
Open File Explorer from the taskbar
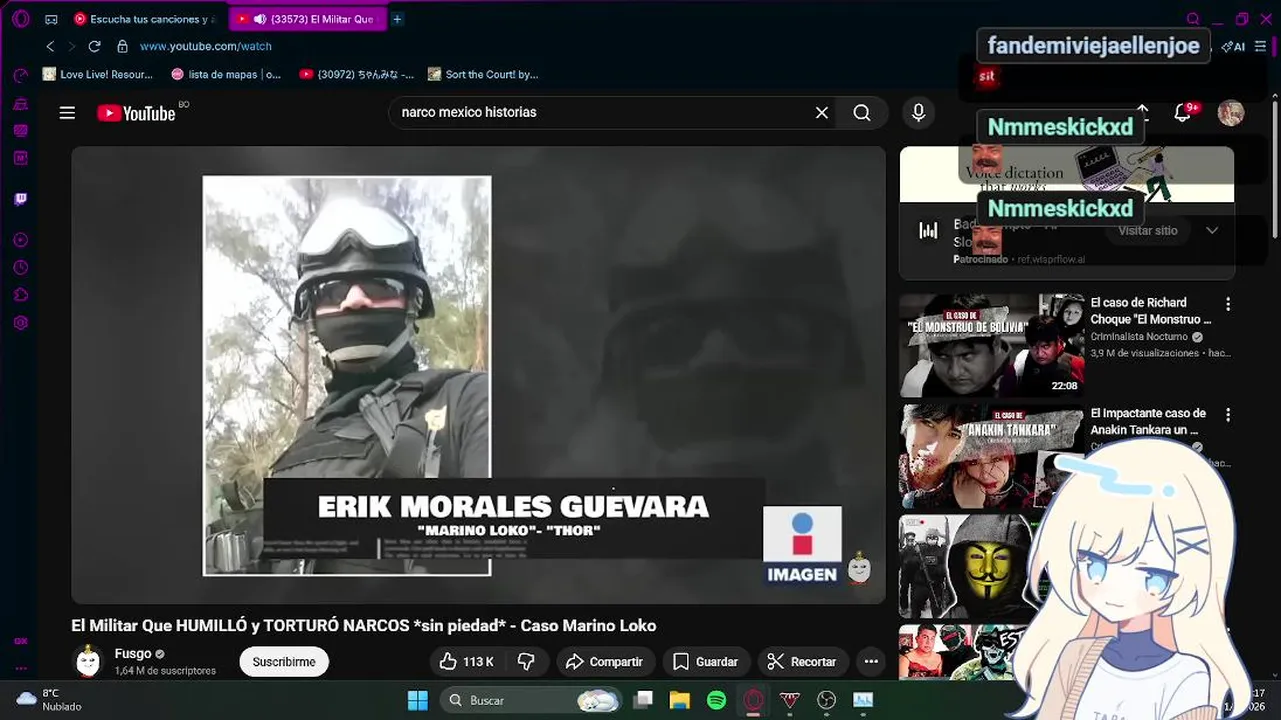pyautogui.click(x=680, y=700)
